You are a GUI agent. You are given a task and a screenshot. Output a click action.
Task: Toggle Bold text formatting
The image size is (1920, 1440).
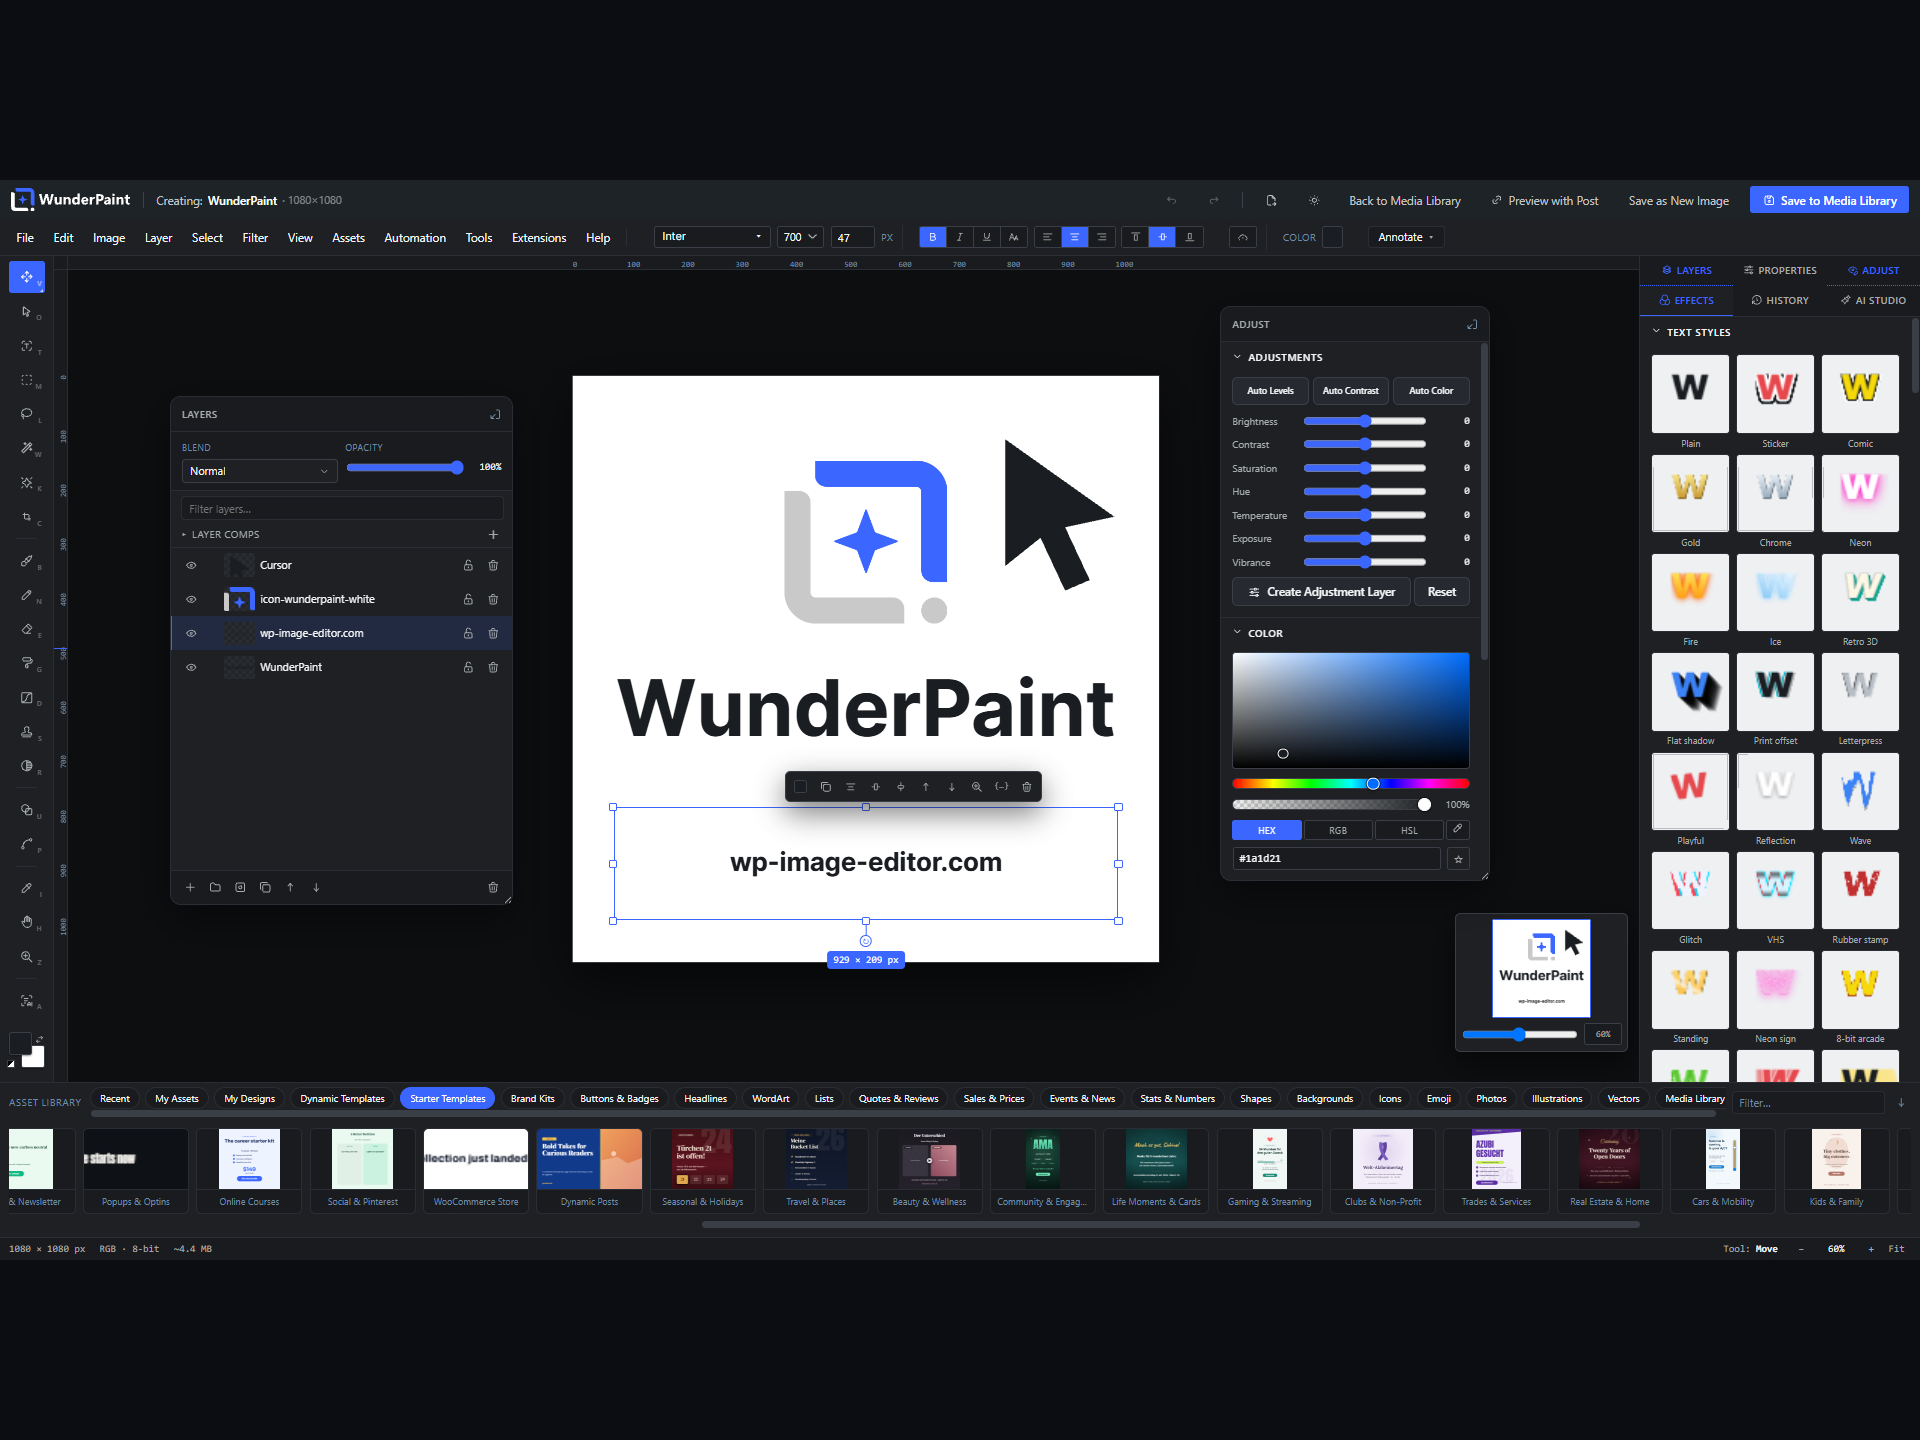pyautogui.click(x=932, y=237)
